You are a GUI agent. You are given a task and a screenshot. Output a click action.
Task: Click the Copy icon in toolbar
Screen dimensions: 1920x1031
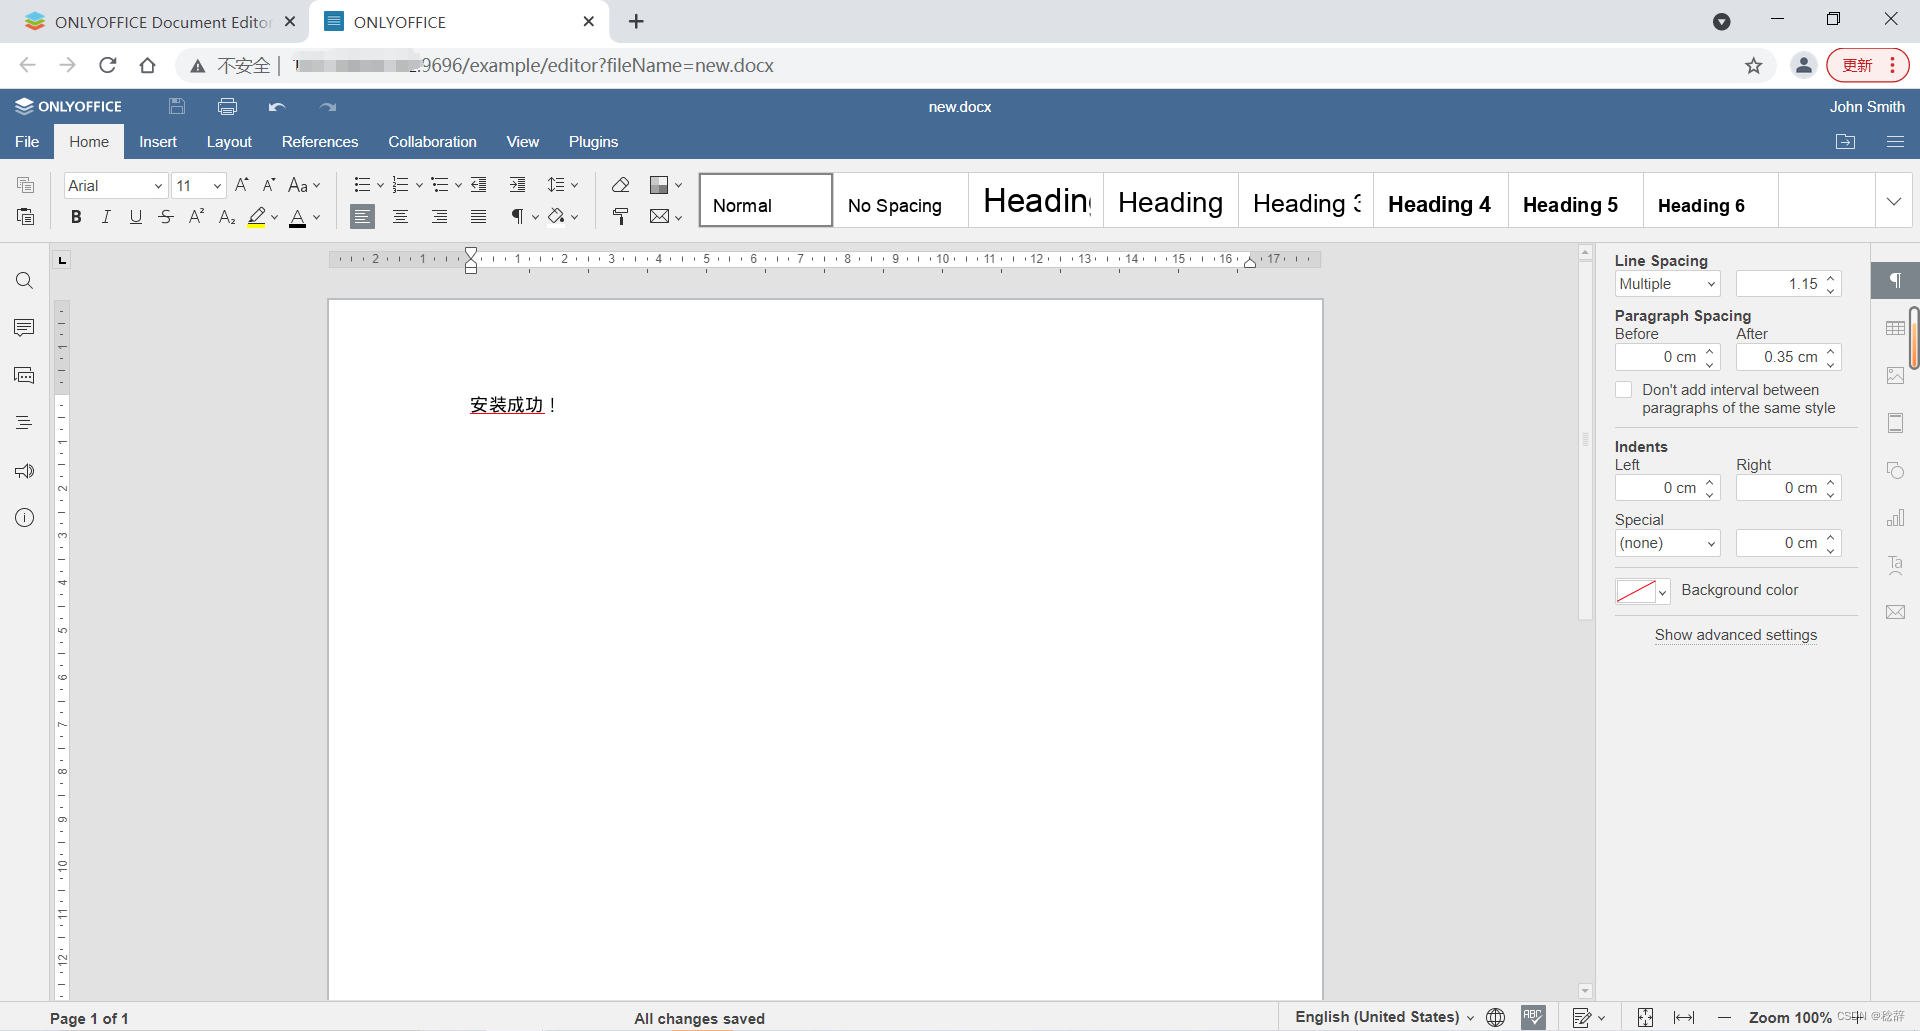tap(25, 185)
